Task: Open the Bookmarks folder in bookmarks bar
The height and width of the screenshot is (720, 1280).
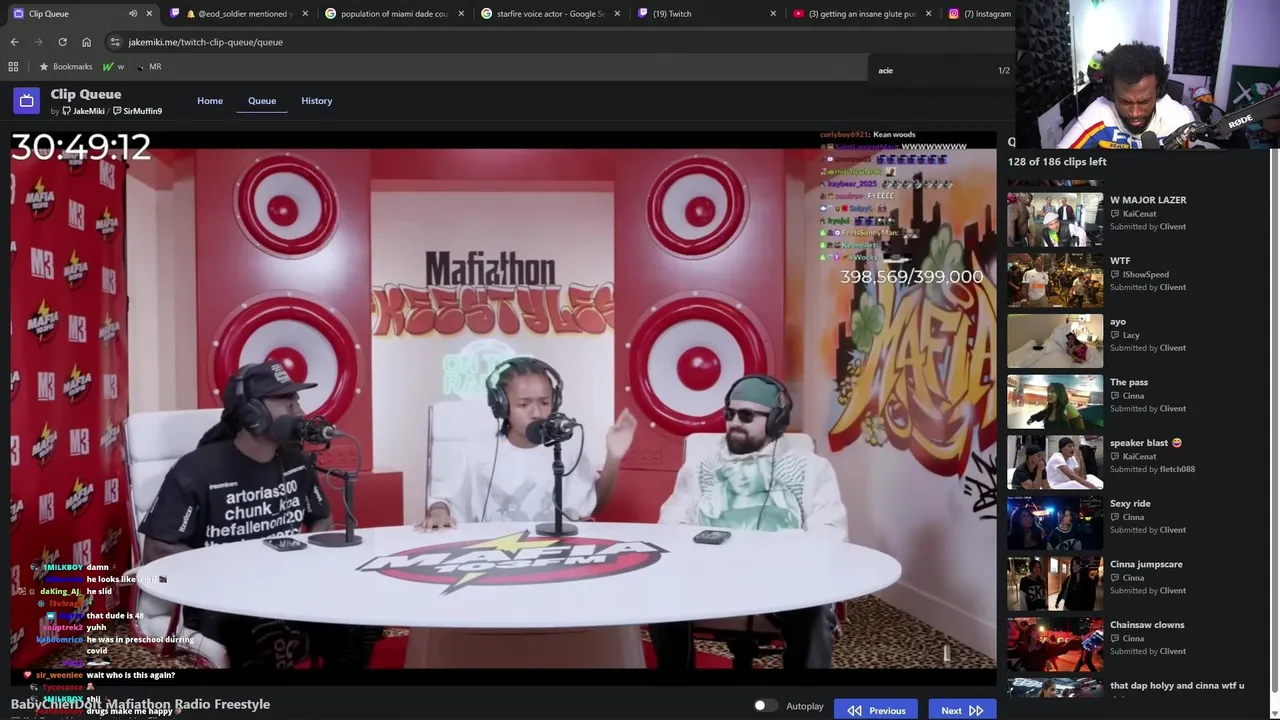Action: point(65,67)
